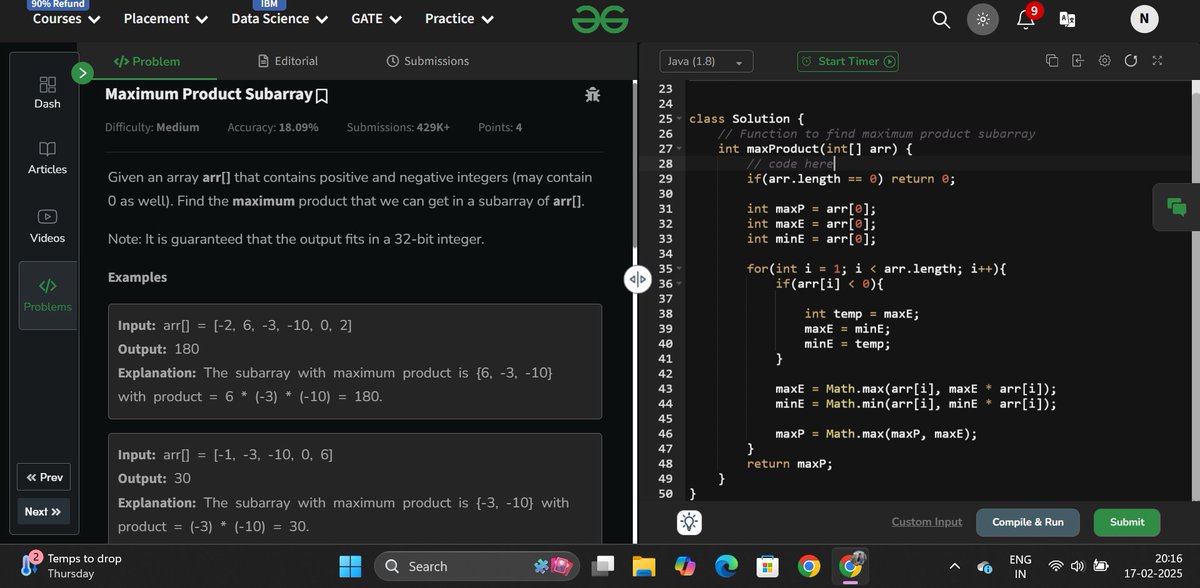Open Microsoft Store from the taskbar
1200x588 pixels.
pos(767,567)
